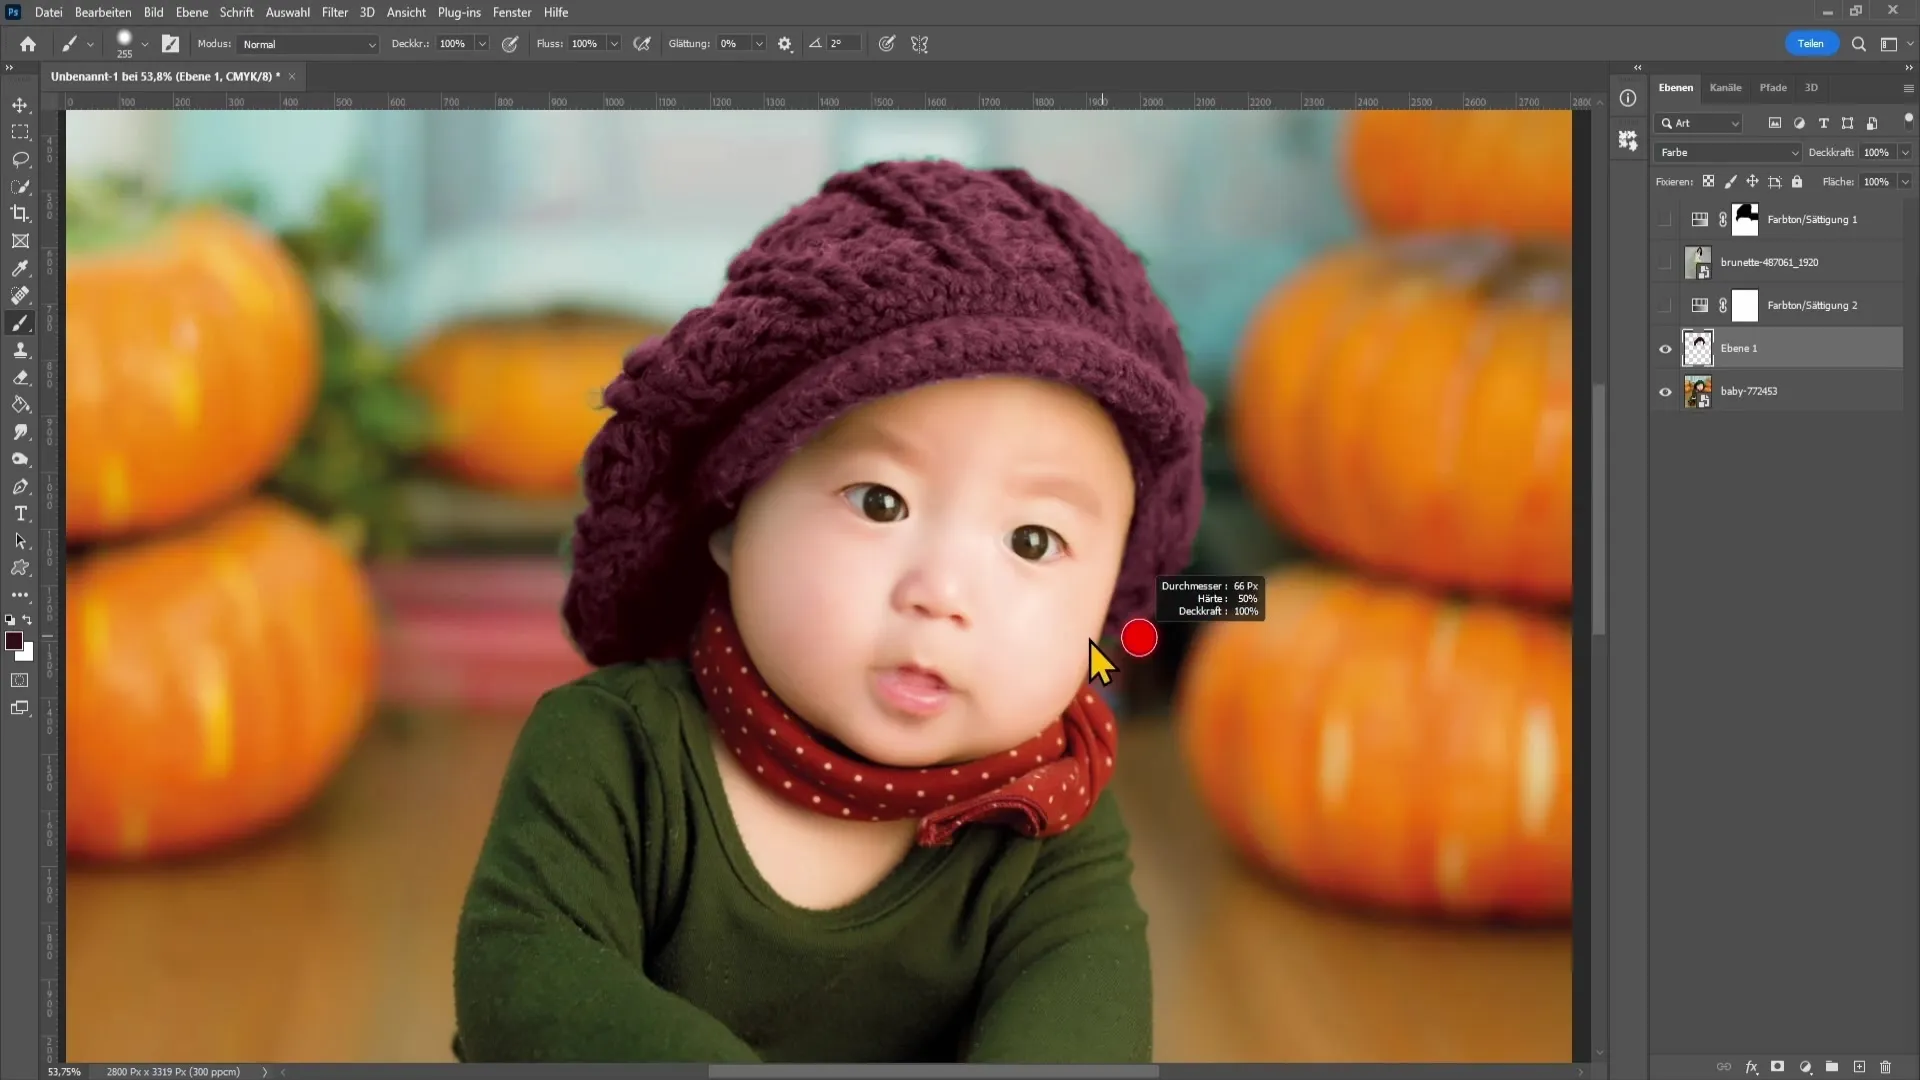This screenshot has width=1920, height=1080.
Task: Click the foreground color swatch
Action: [13, 641]
